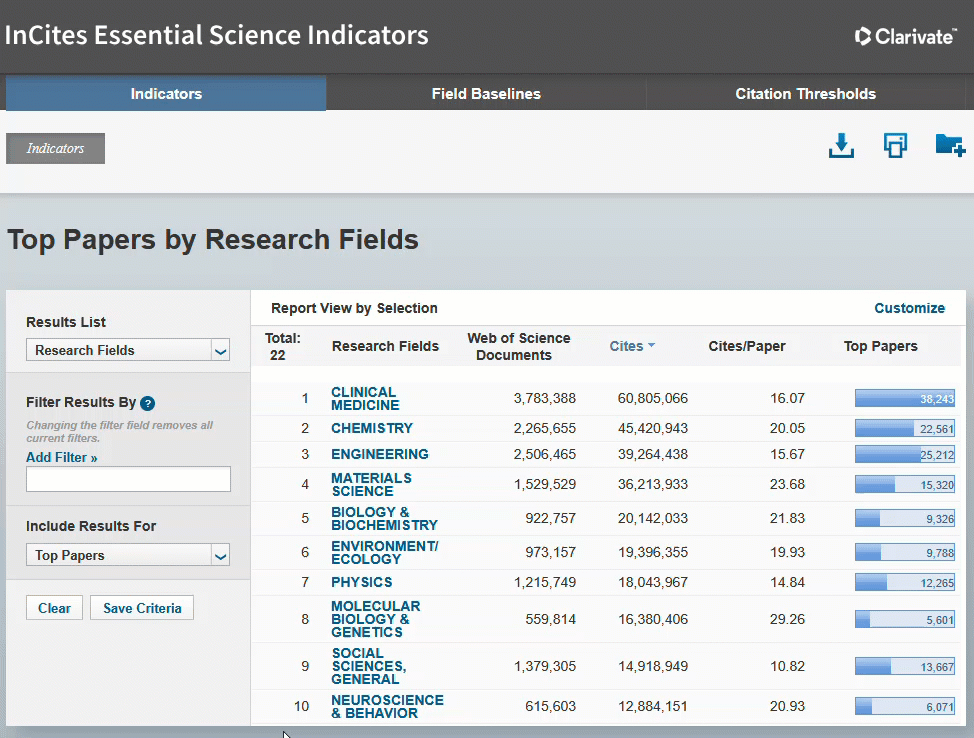
Task: Open the PHYSICS field link
Action: 362,582
